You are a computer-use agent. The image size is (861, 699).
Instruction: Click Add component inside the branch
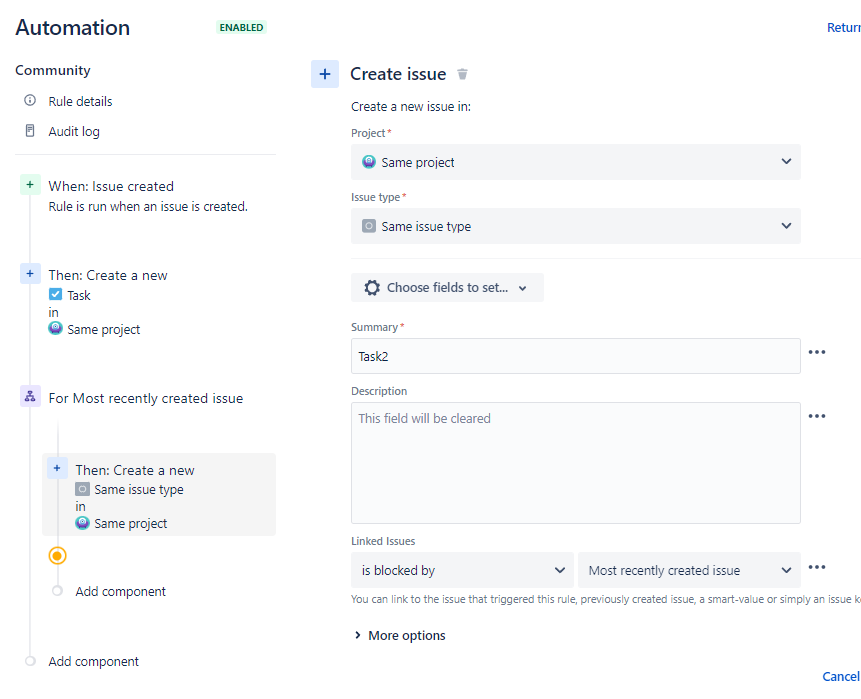[x=120, y=591]
